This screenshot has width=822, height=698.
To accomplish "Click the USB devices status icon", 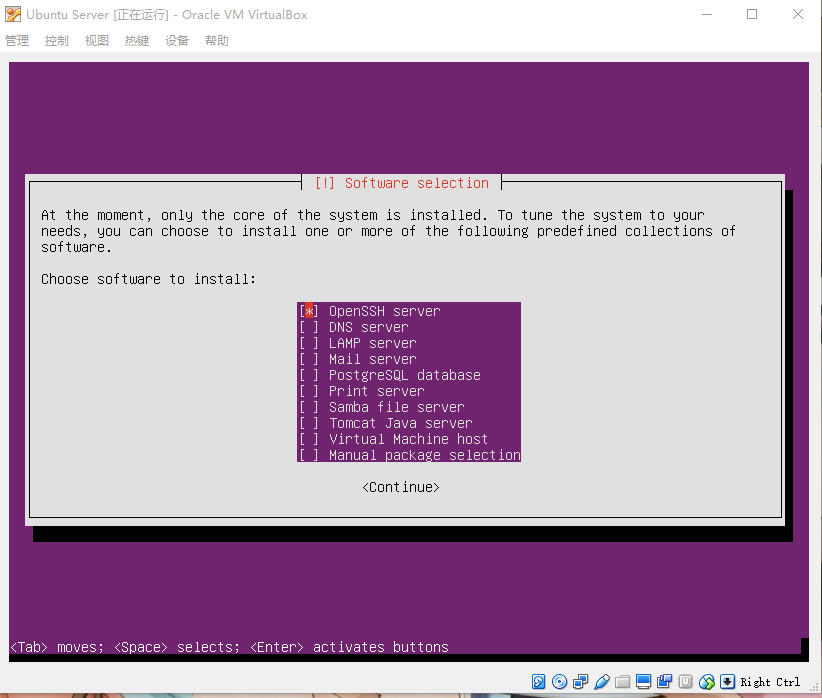I will tap(602, 681).
